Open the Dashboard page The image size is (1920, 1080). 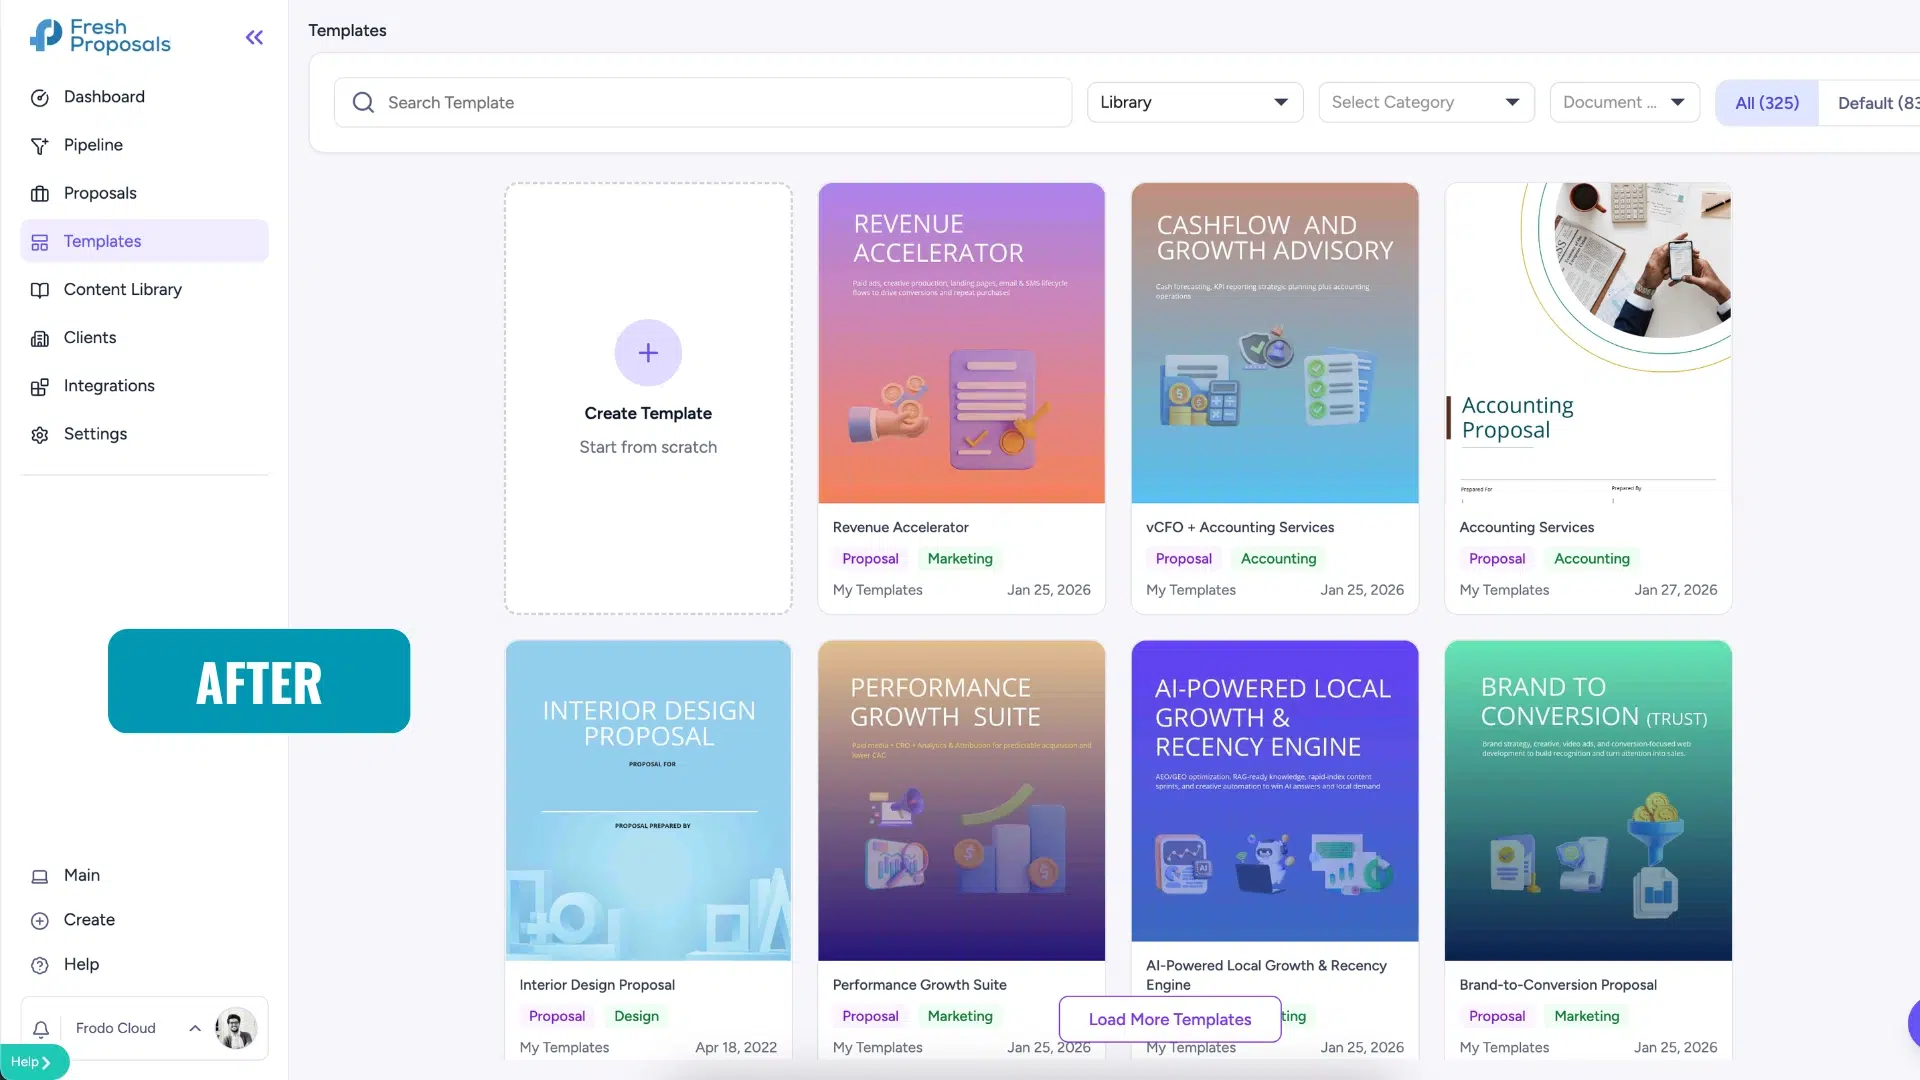click(144, 97)
